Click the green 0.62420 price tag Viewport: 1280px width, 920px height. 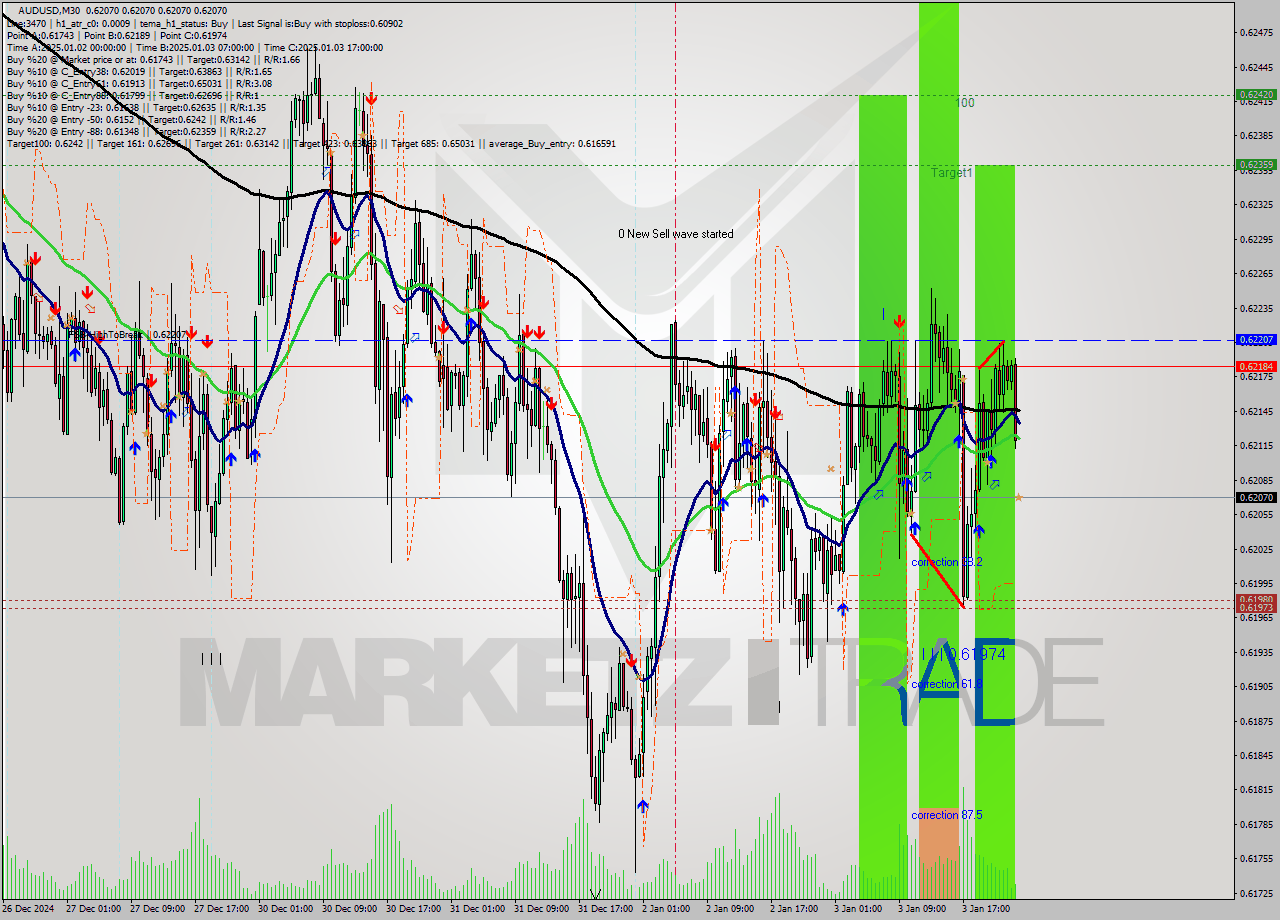point(1256,96)
